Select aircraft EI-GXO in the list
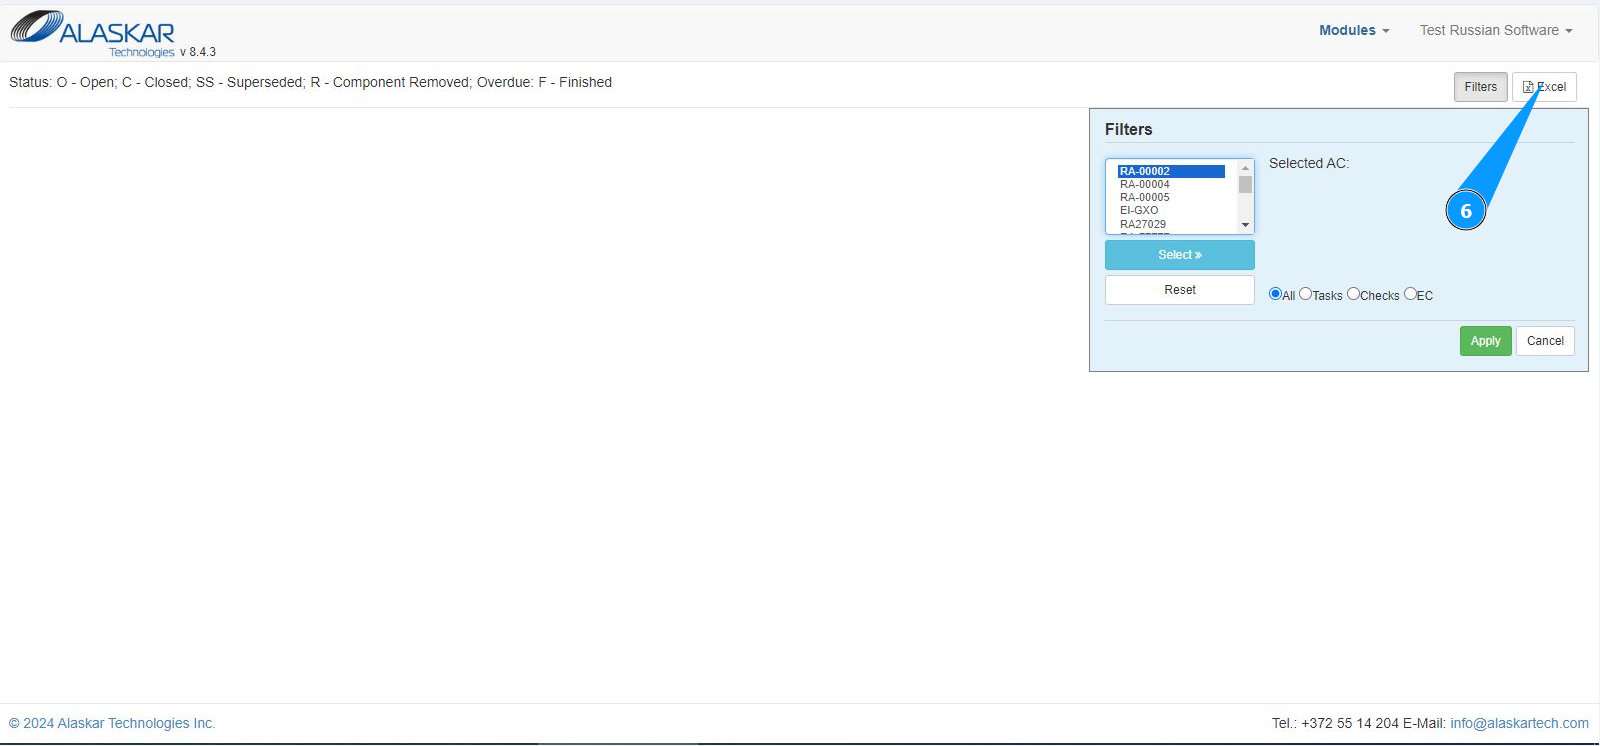The image size is (1600, 746). tap(1171, 210)
